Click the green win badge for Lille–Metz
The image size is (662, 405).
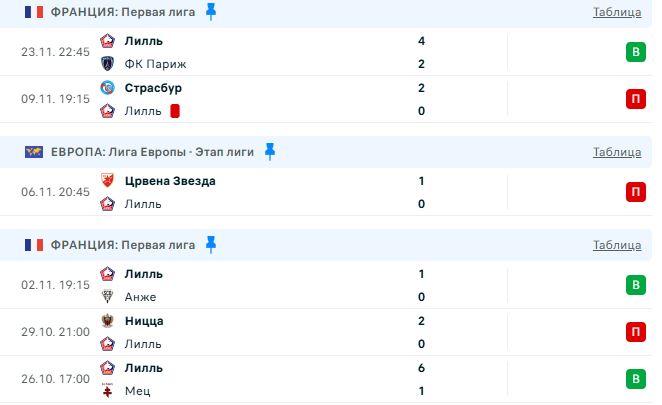634,379
